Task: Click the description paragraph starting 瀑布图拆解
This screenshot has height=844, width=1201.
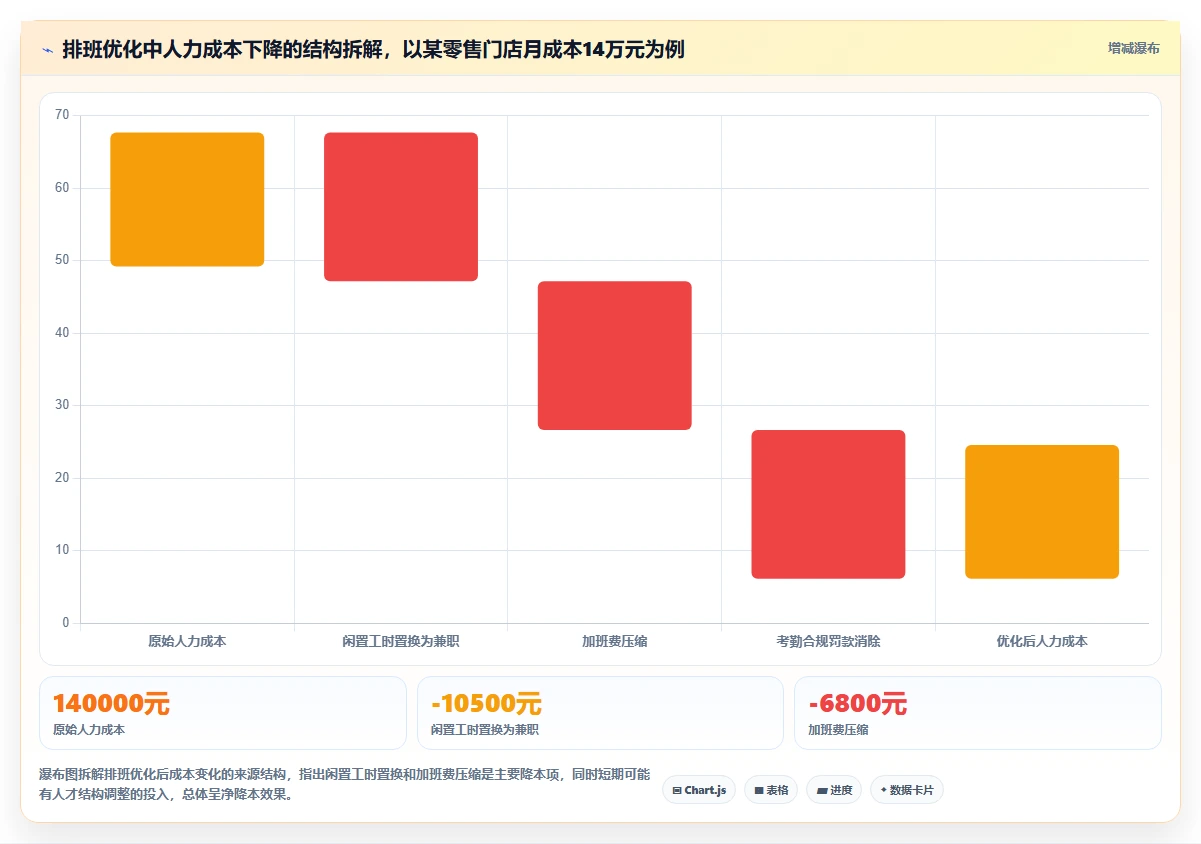Action: (345, 785)
